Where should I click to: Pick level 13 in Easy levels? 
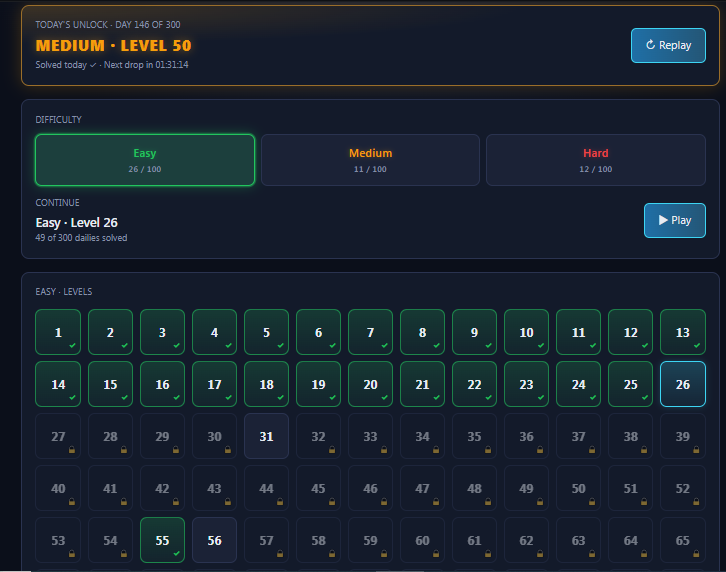click(x=682, y=332)
